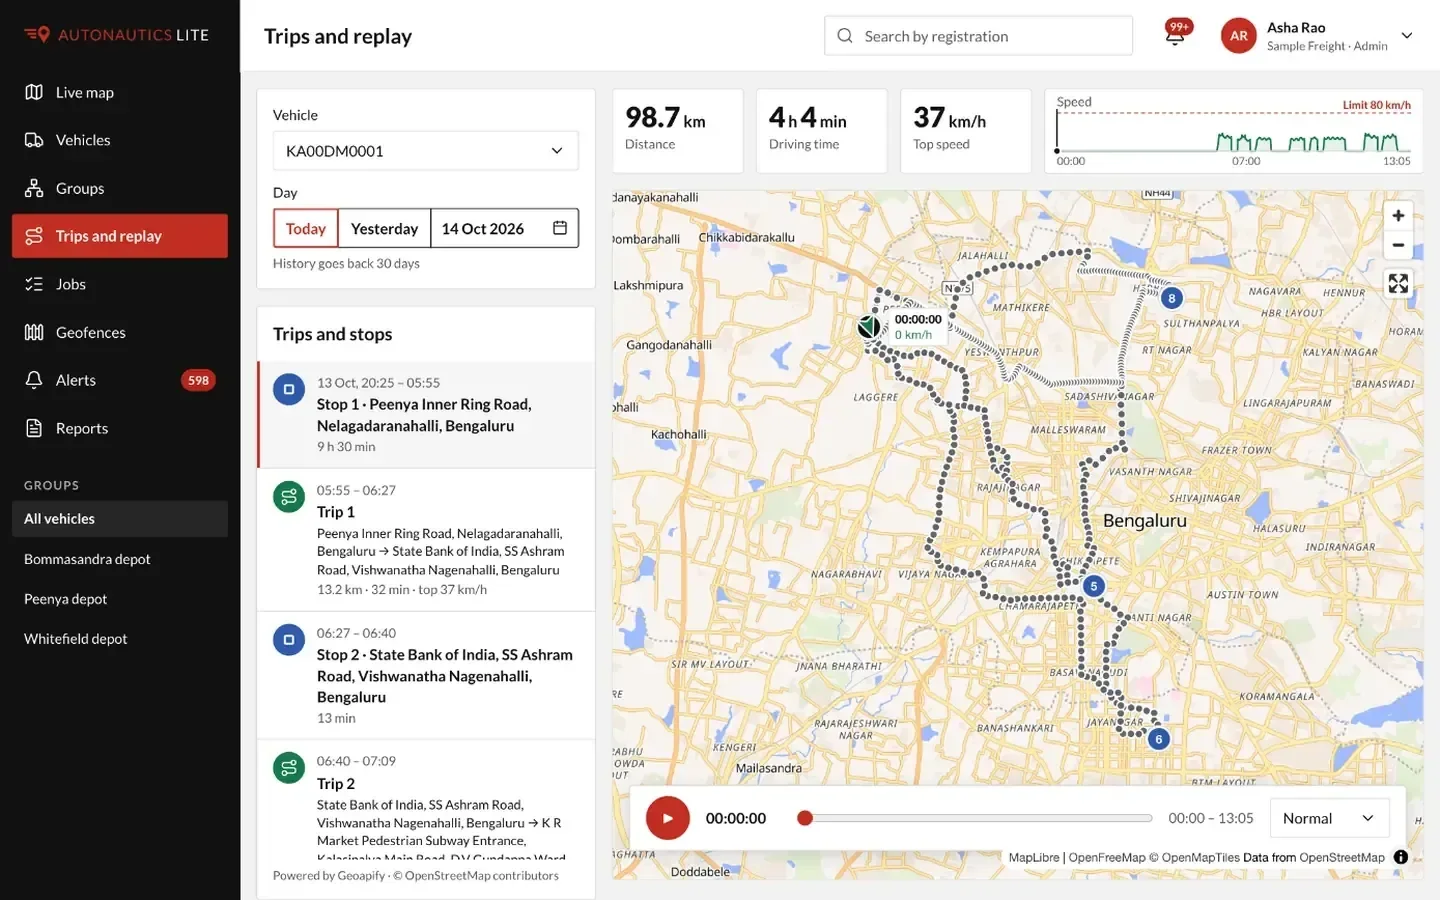Open the Normal playback speed dropdown
The width and height of the screenshot is (1440, 900).
coord(1329,818)
